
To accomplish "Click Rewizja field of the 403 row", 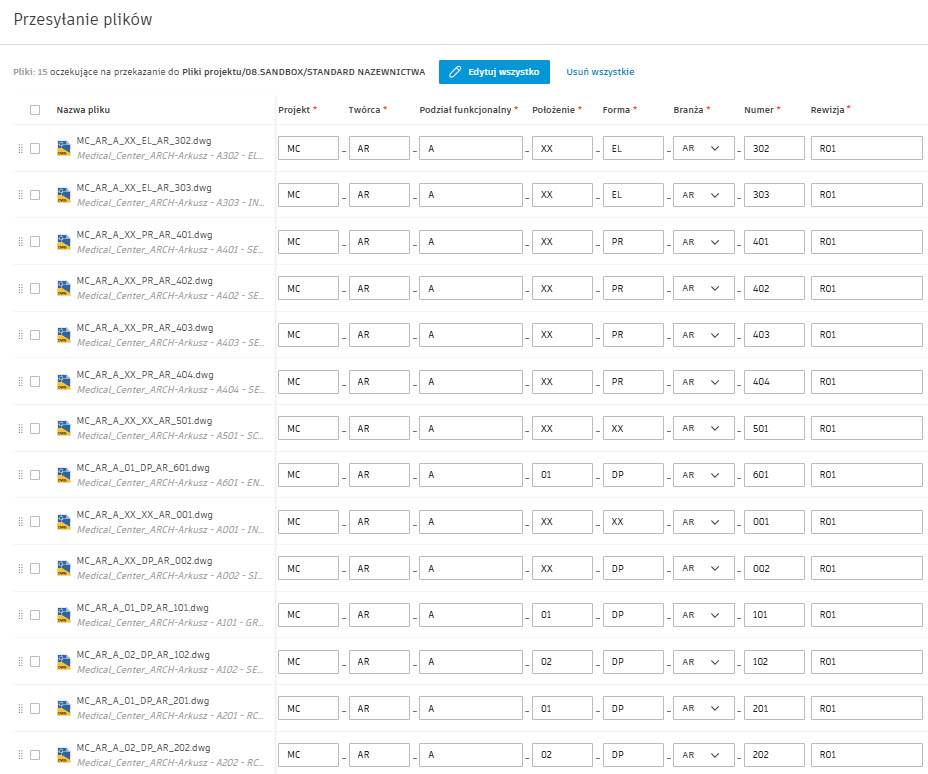I will point(866,335).
